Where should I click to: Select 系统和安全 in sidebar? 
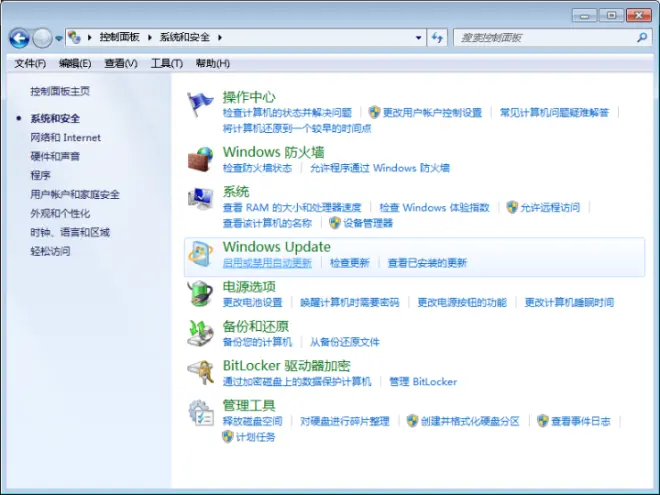(55, 119)
